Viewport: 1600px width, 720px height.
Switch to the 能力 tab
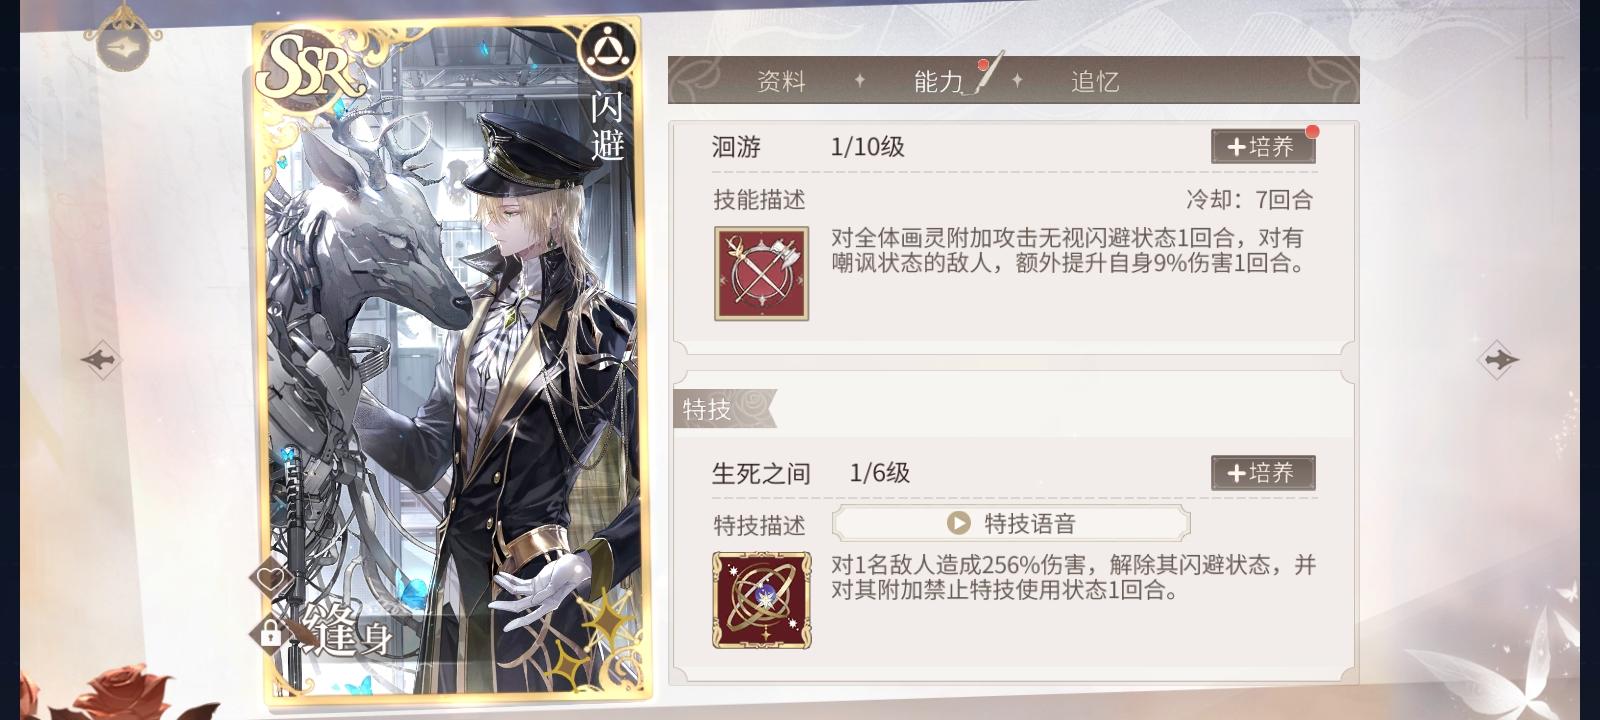939,81
